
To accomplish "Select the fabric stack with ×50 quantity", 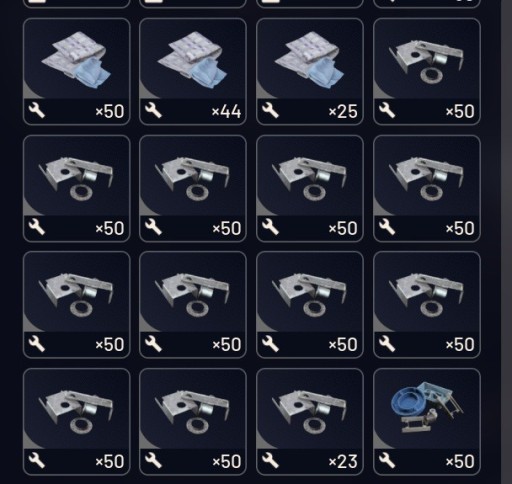I will 76,72.
